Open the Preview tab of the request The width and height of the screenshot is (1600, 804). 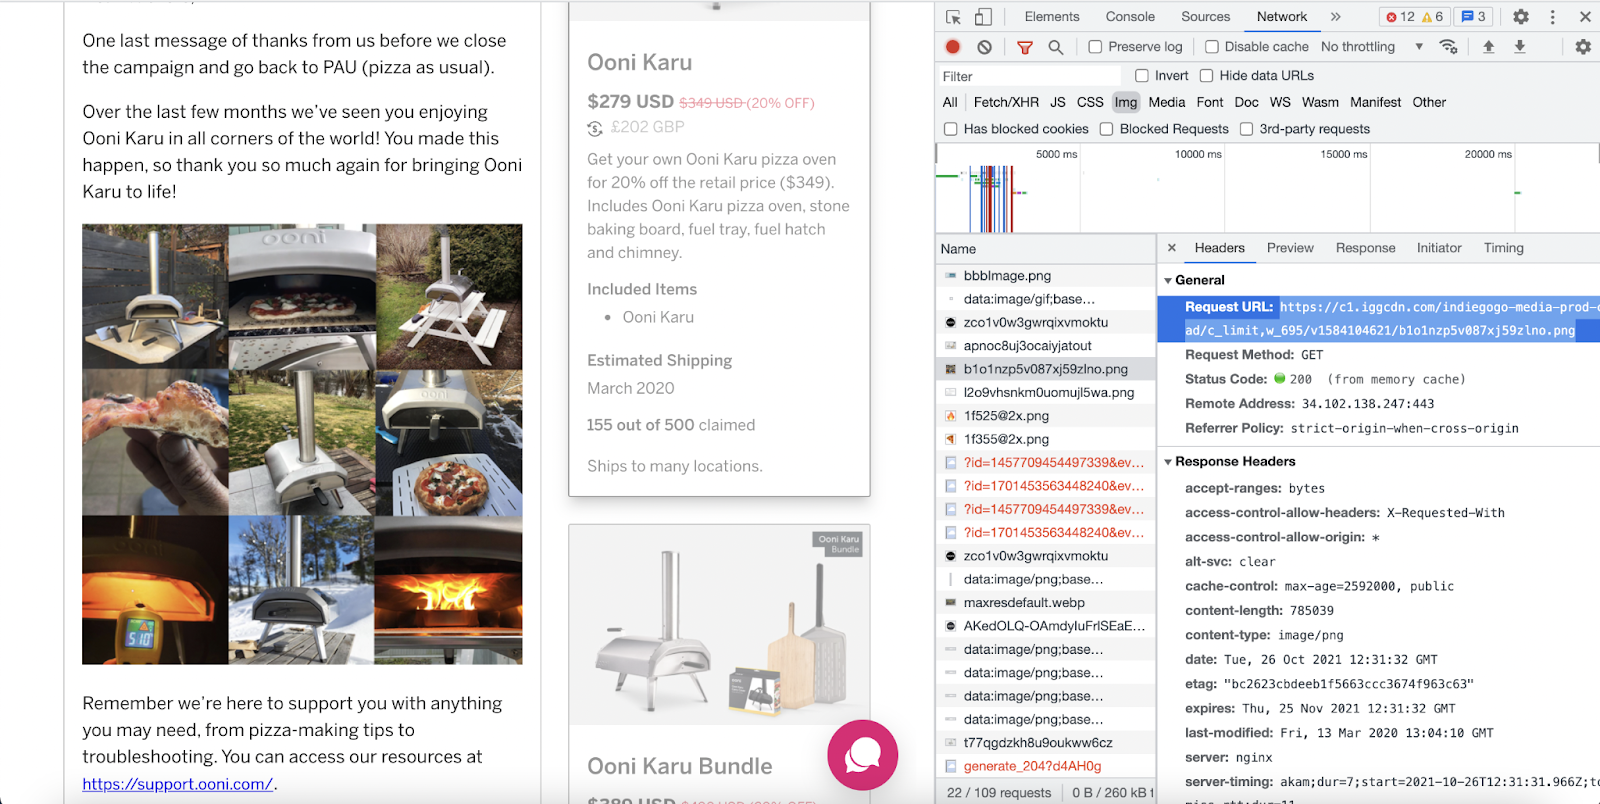(x=1290, y=248)
